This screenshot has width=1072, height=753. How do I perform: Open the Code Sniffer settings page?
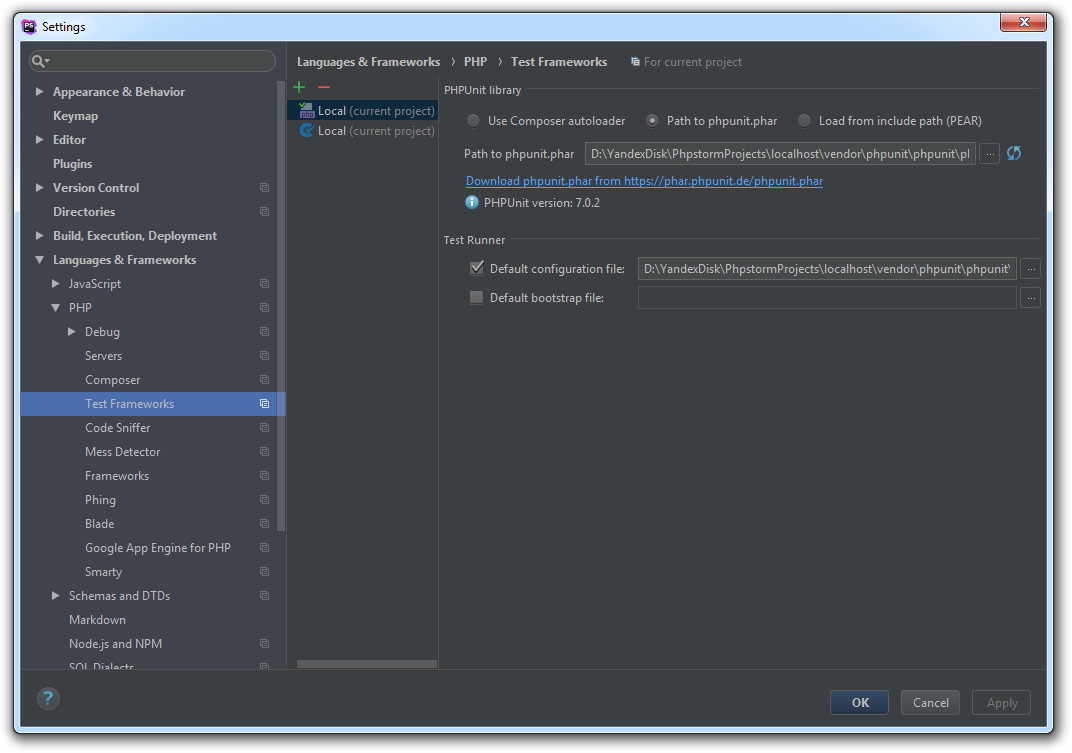pyautogui.click(x=118, y=427)
